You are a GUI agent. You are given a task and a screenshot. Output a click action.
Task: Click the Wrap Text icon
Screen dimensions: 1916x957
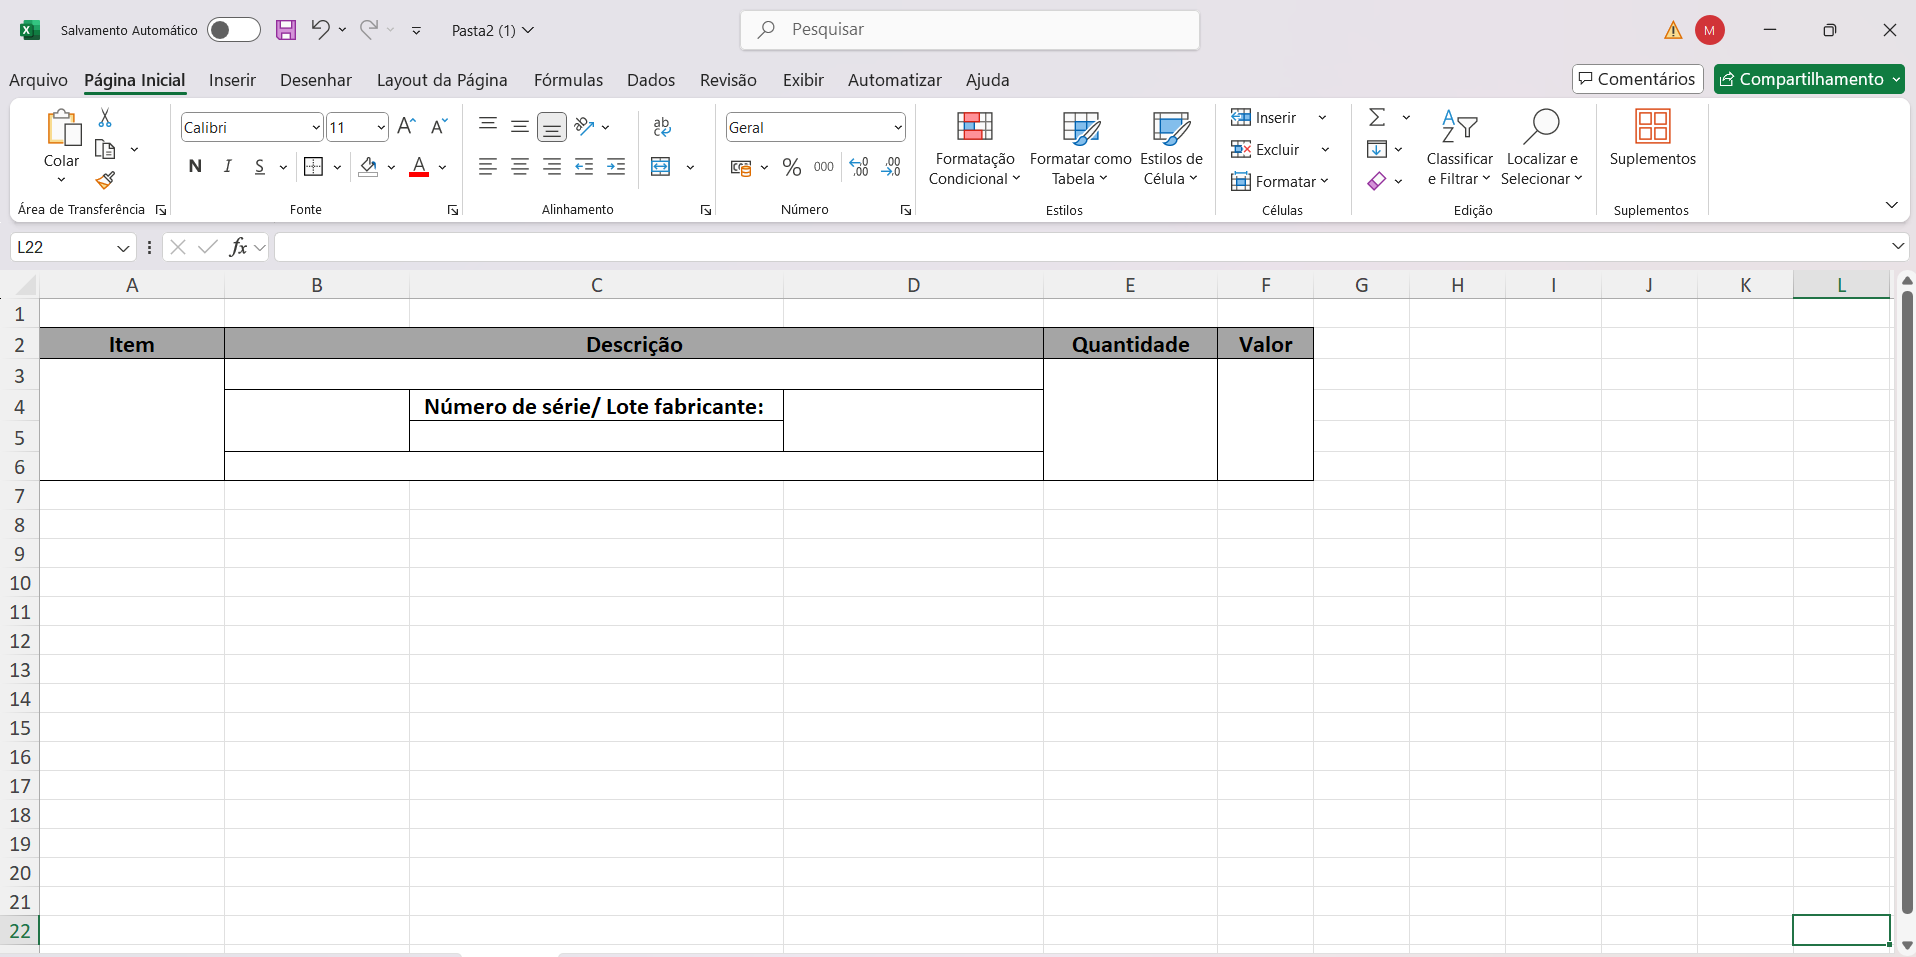pos(662,127)
